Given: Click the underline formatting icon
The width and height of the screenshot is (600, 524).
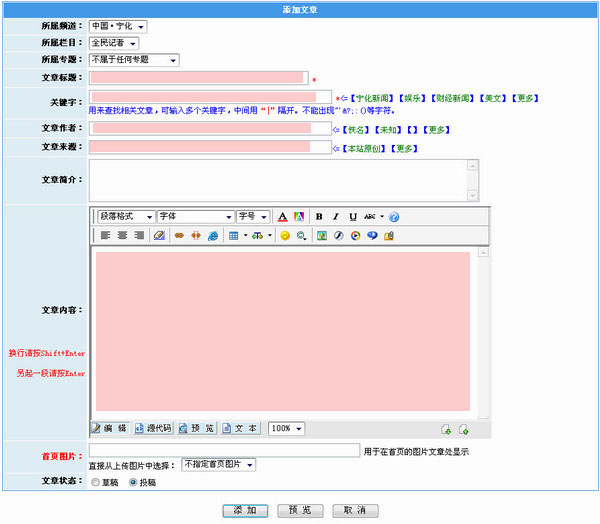Looking at the screenshot, I should coord(352,217).
